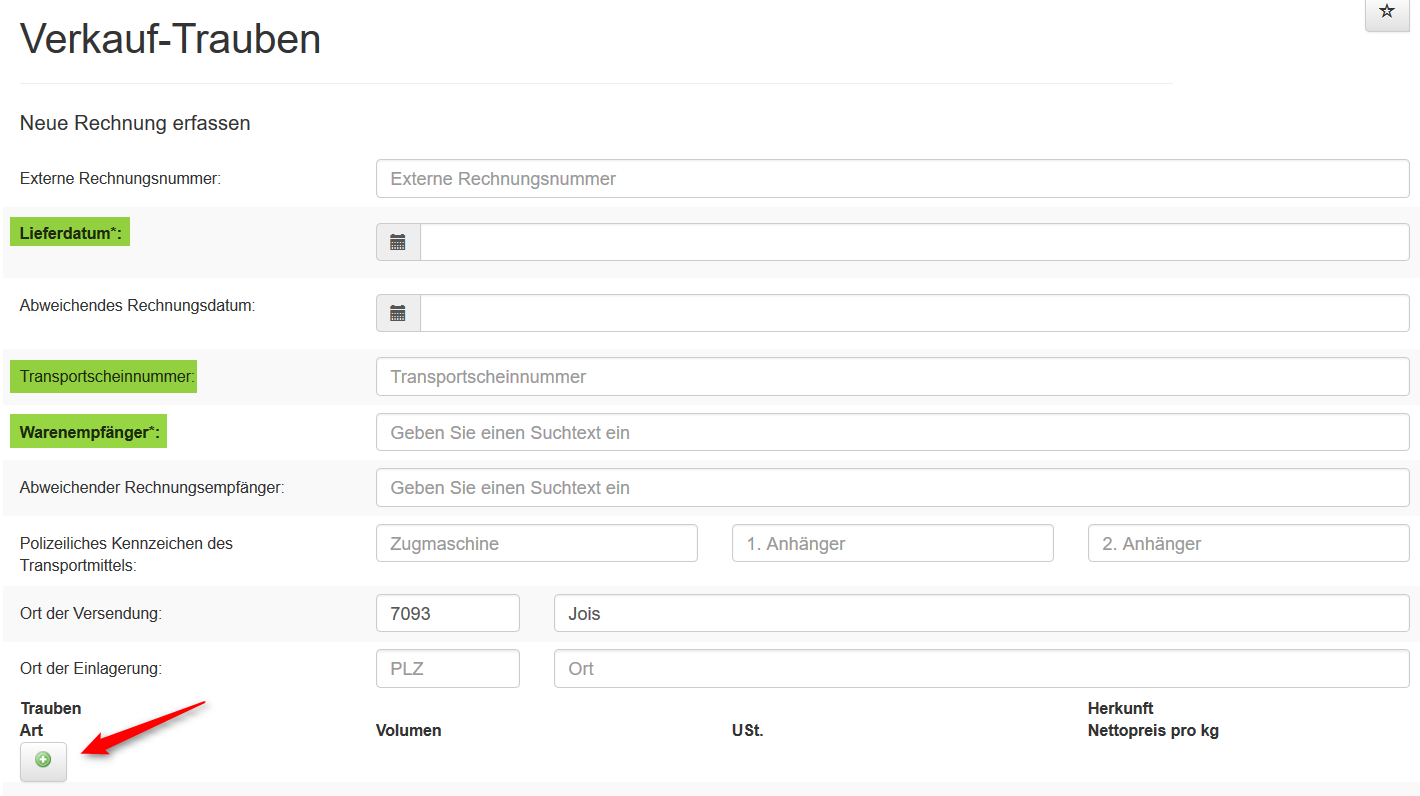Viewport: 1420px width, 796px height.
Task: Click the PLZ field for Ort der Einlagerung
Action: pos(447,669)
